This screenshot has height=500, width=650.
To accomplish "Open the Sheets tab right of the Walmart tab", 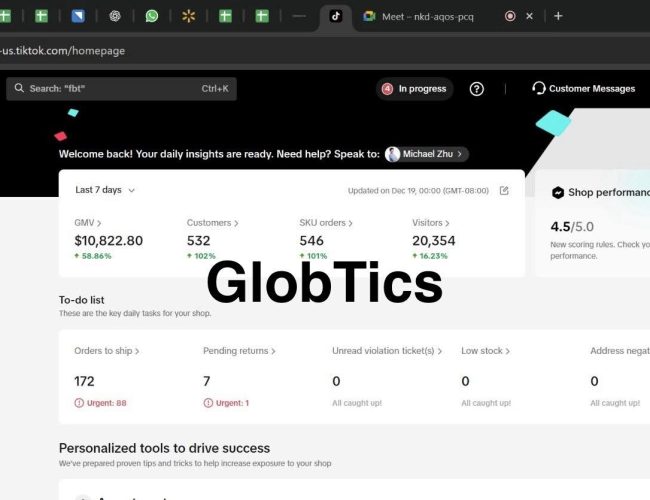I will 225,16.
